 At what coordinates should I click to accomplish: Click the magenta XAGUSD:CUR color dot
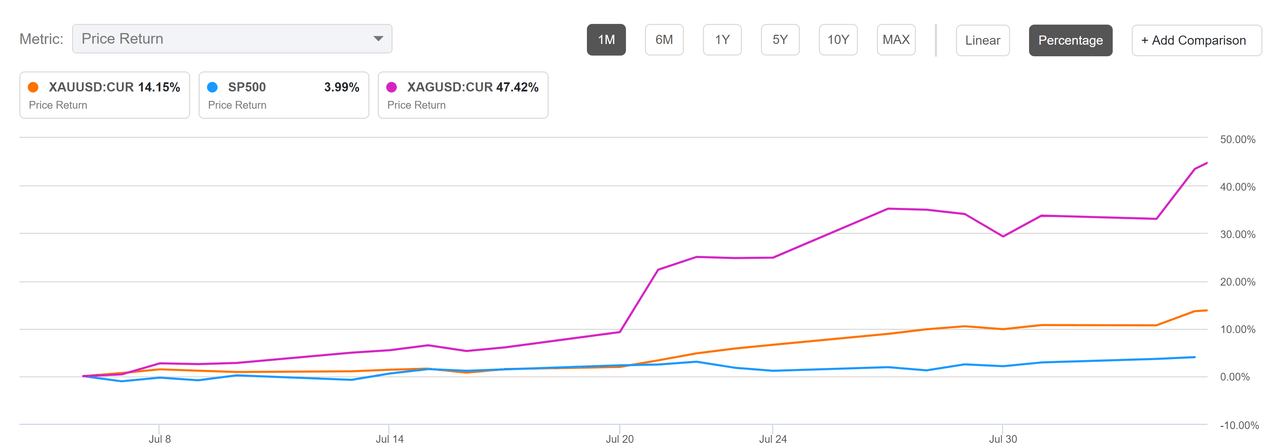coord(394,87)
